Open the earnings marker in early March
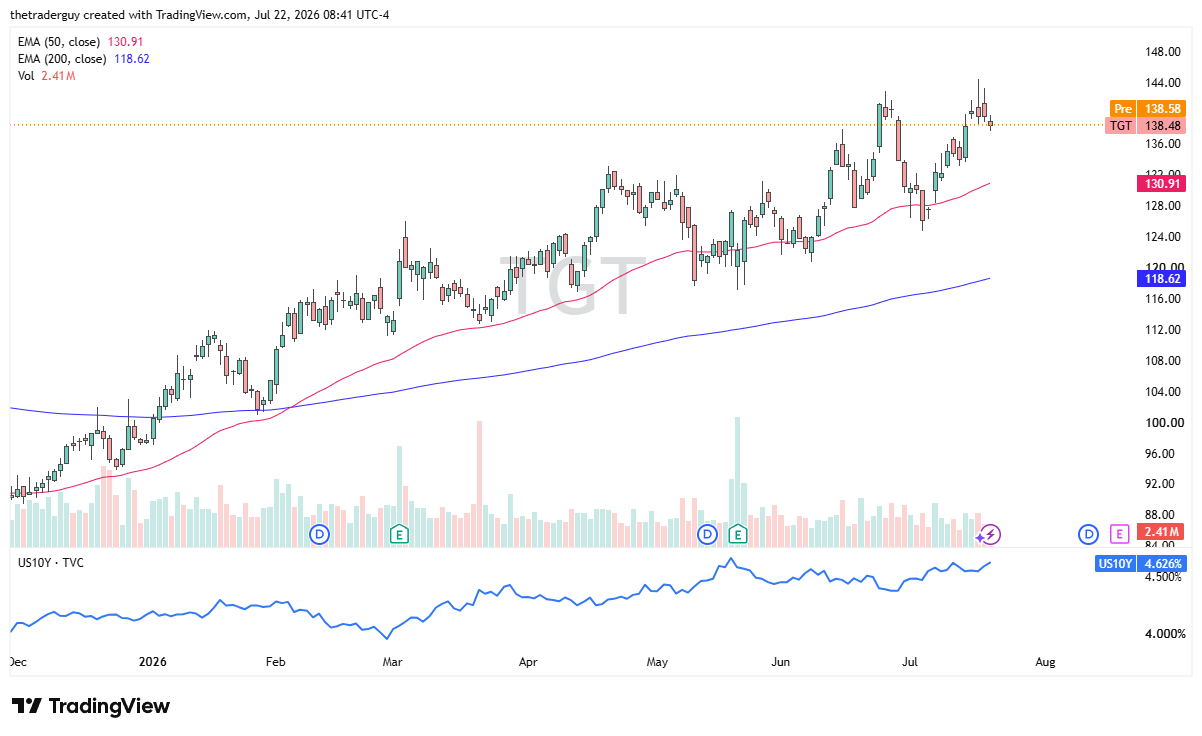Screen dimensions: 1202x736 click(399, 534)
